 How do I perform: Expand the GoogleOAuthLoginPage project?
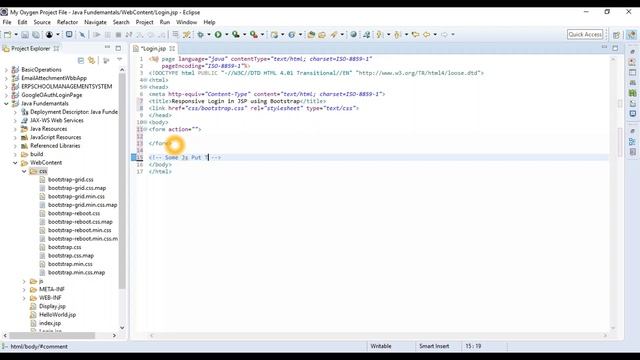(6, 95)
